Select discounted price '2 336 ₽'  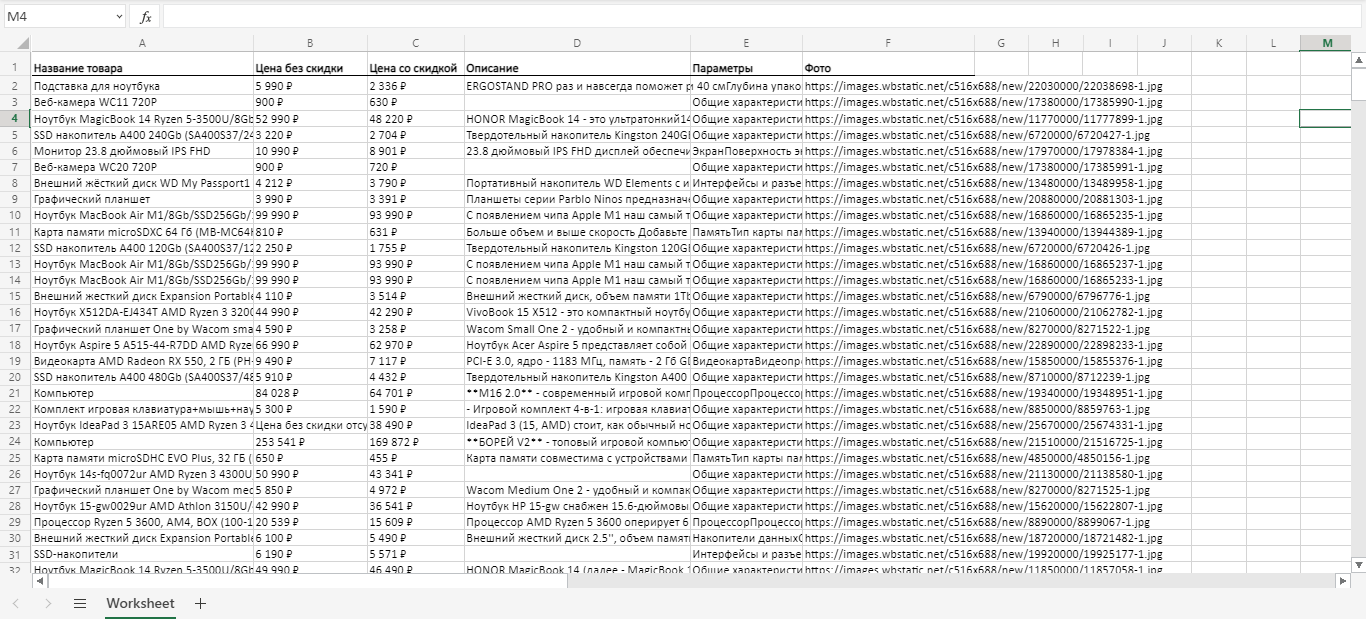(x=416, y=86)
